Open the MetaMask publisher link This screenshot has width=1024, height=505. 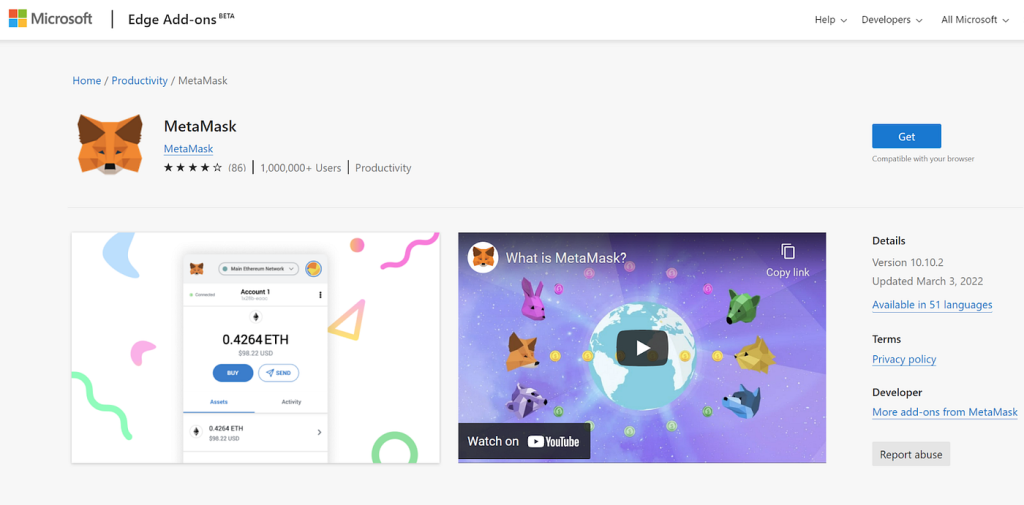pos(188,148)
